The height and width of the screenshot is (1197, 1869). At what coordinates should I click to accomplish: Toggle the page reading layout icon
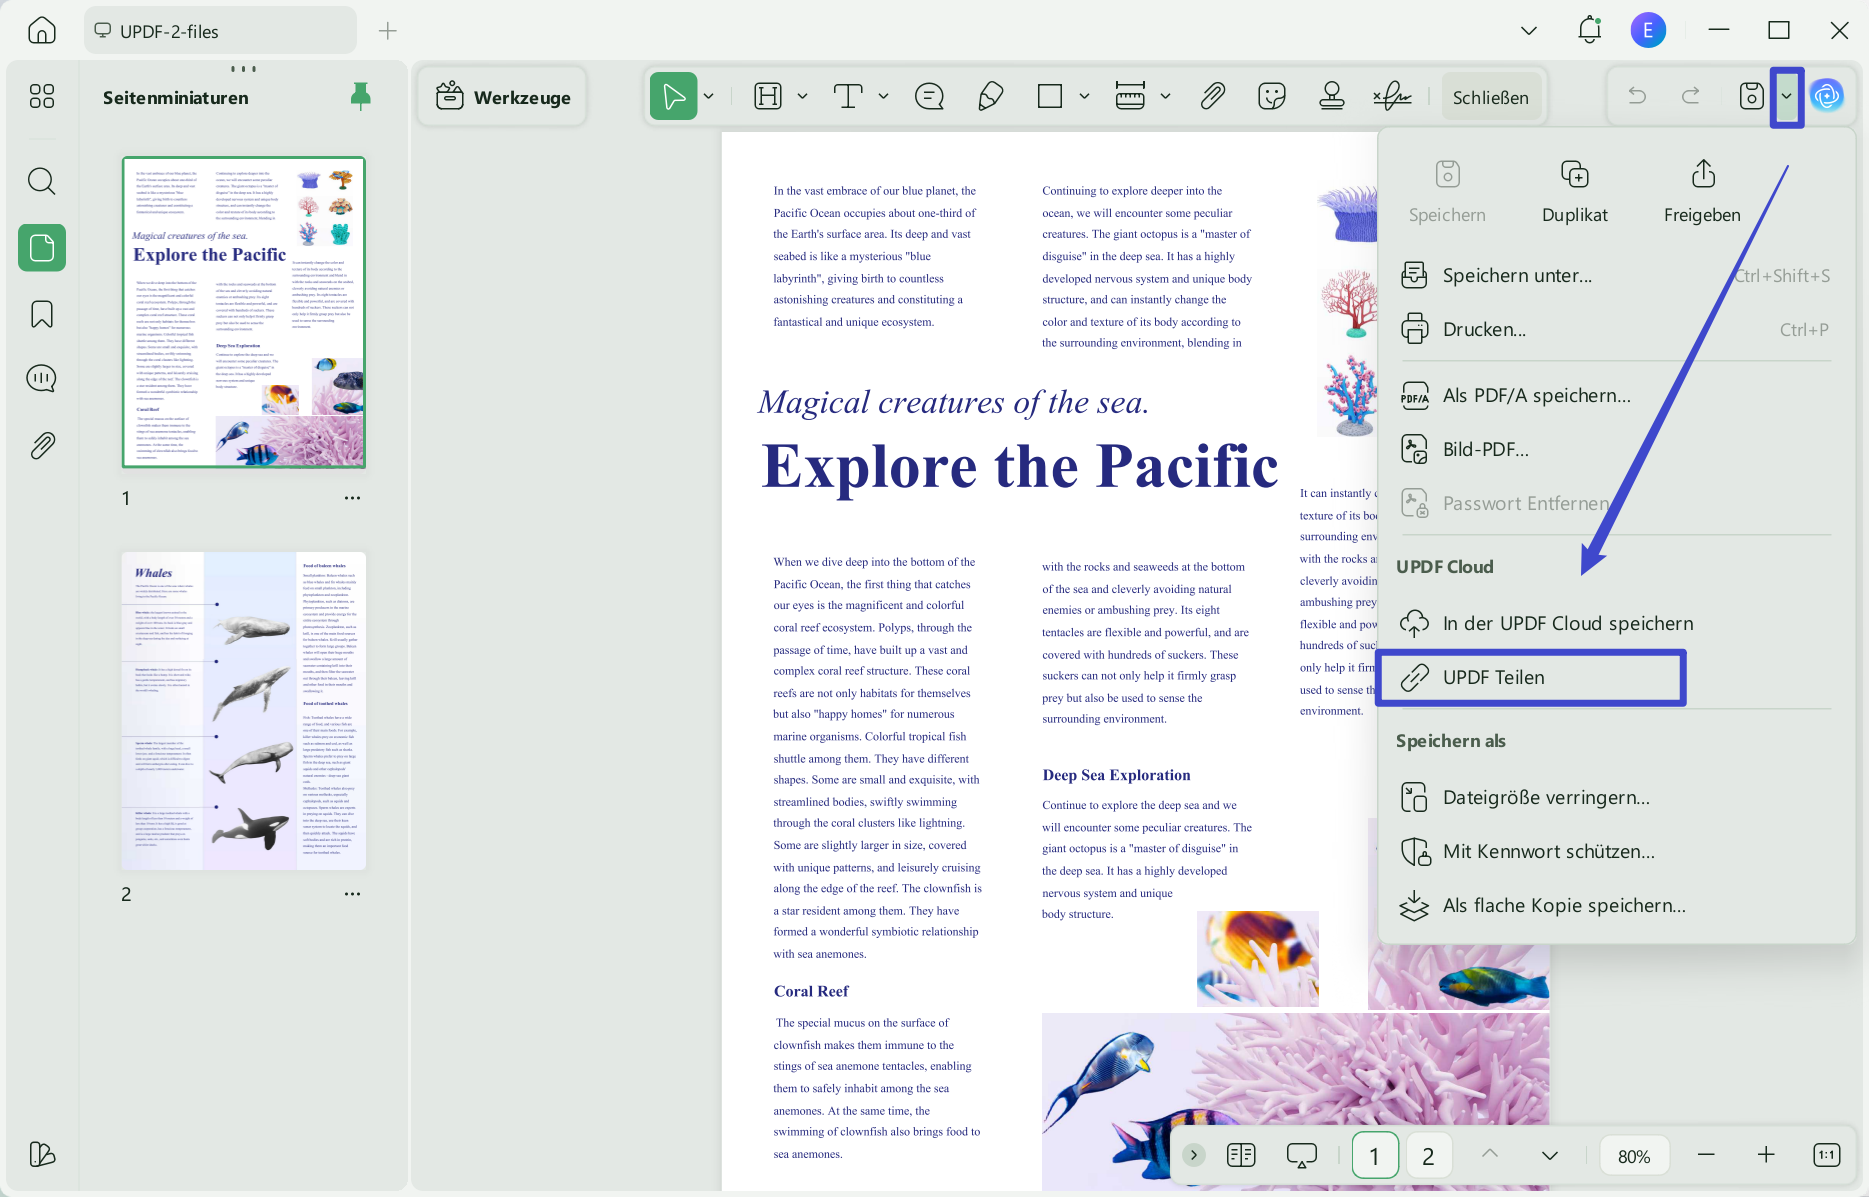coord(1241,1155)
